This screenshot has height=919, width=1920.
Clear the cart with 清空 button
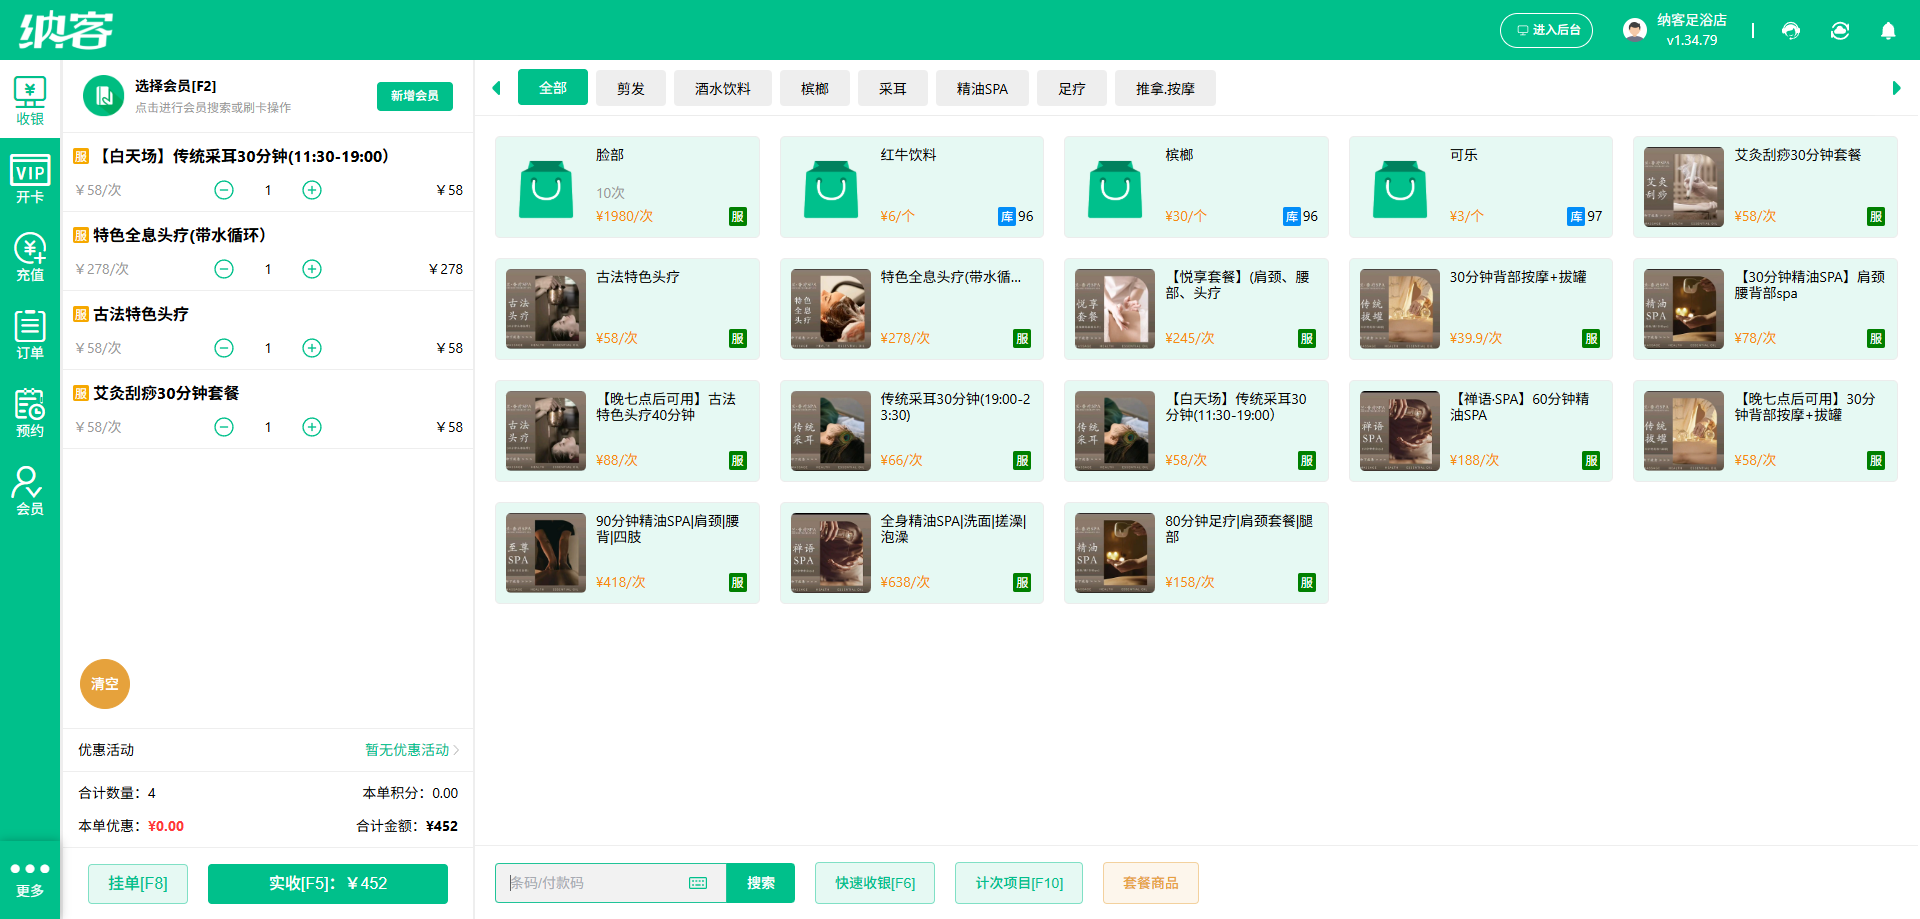[105, 684]
